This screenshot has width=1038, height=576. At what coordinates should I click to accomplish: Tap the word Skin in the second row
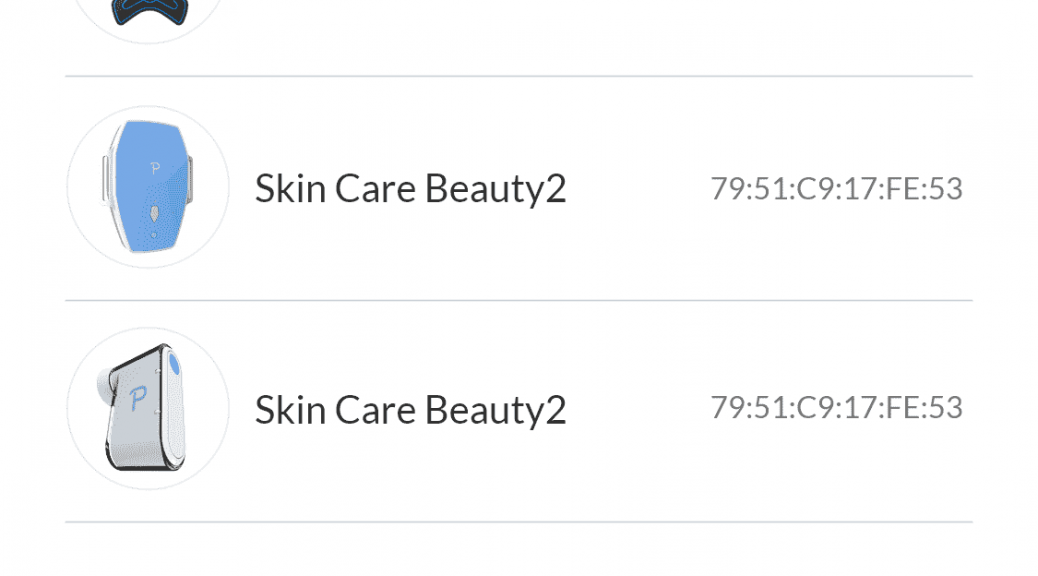[x=291, y=410]
